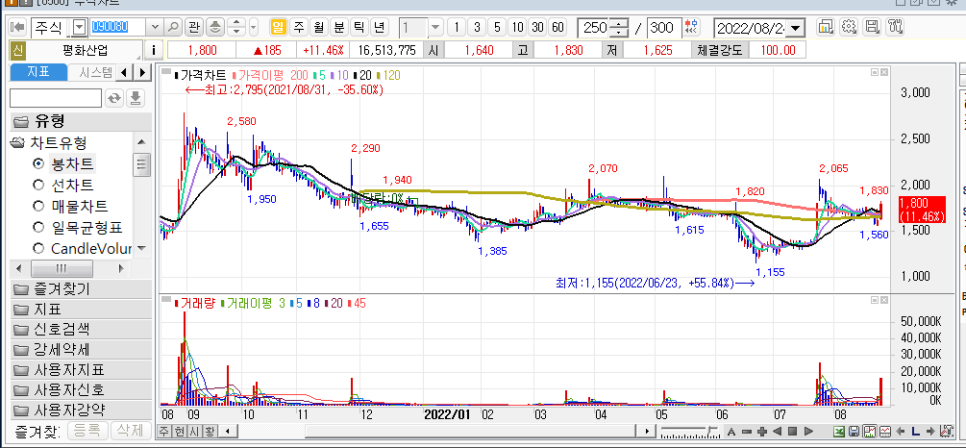Viewport: 966px width, 448px height.
Task: Click the minus zoom-out icon in the bottom bar
Action: point(746,431)
